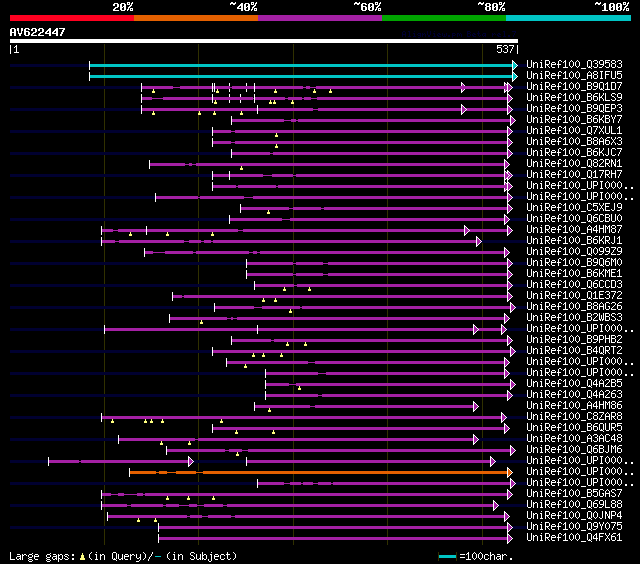Select the UniRef100_B8AG26 label
Screen dimensions: 640x564
574,307
